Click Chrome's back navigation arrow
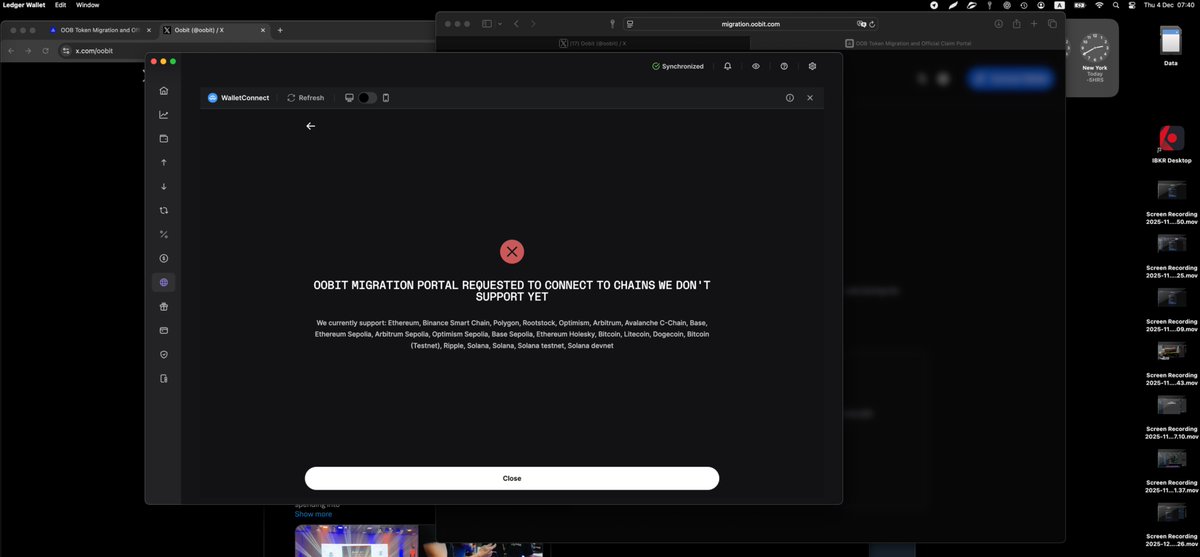This screenshot has width=1200, height=557. (x=12, y=50)
